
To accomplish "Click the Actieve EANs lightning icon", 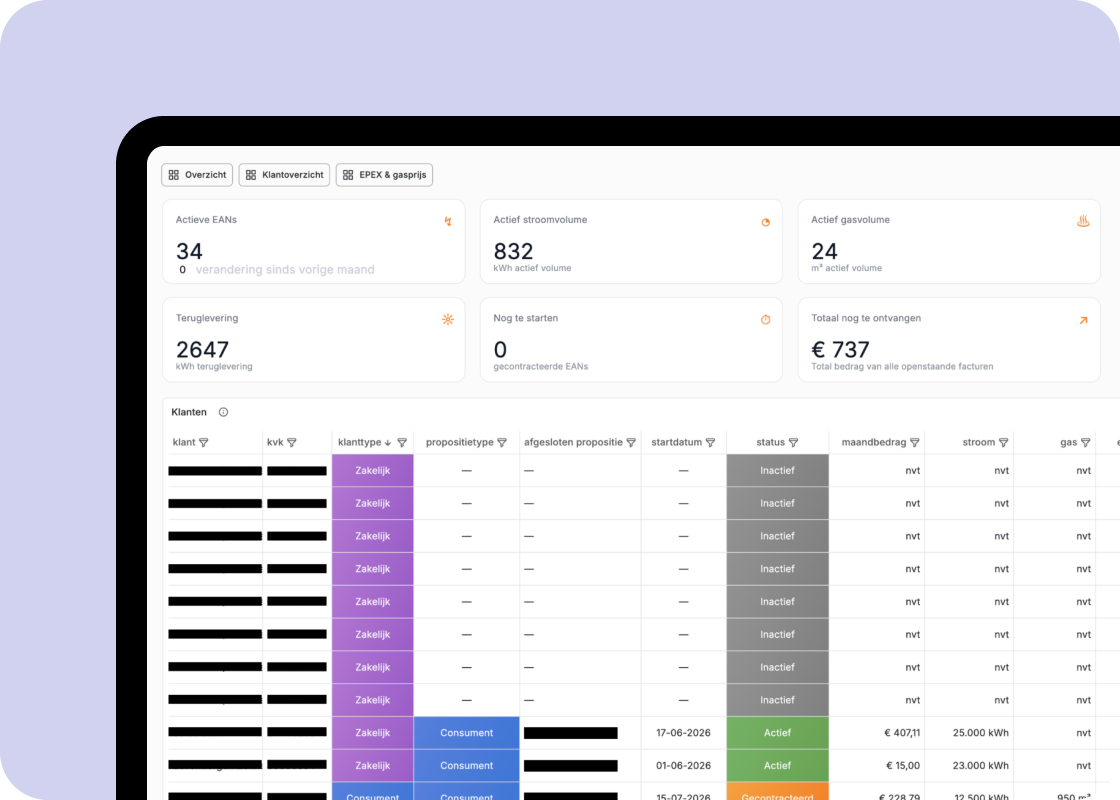I will tap(448, 221).
